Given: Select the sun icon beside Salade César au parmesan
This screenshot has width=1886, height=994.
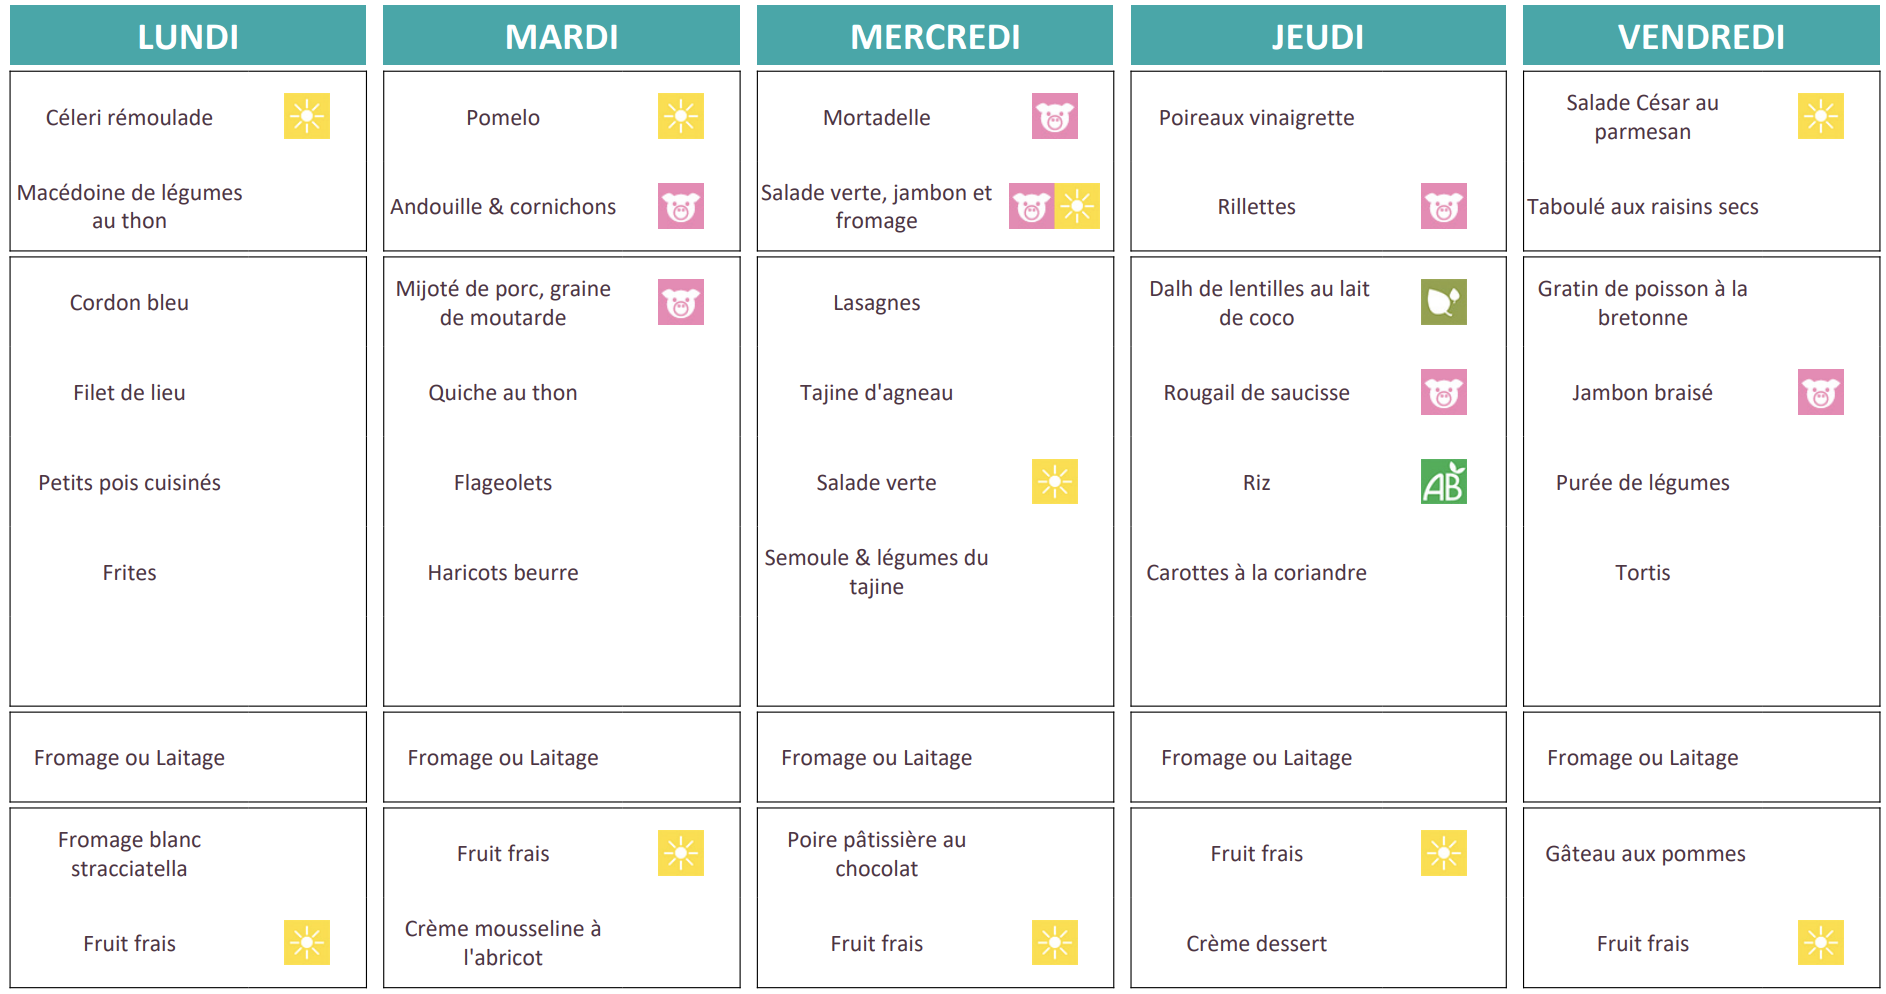Looking at the screenshot, I should [x=1820, y=116].
